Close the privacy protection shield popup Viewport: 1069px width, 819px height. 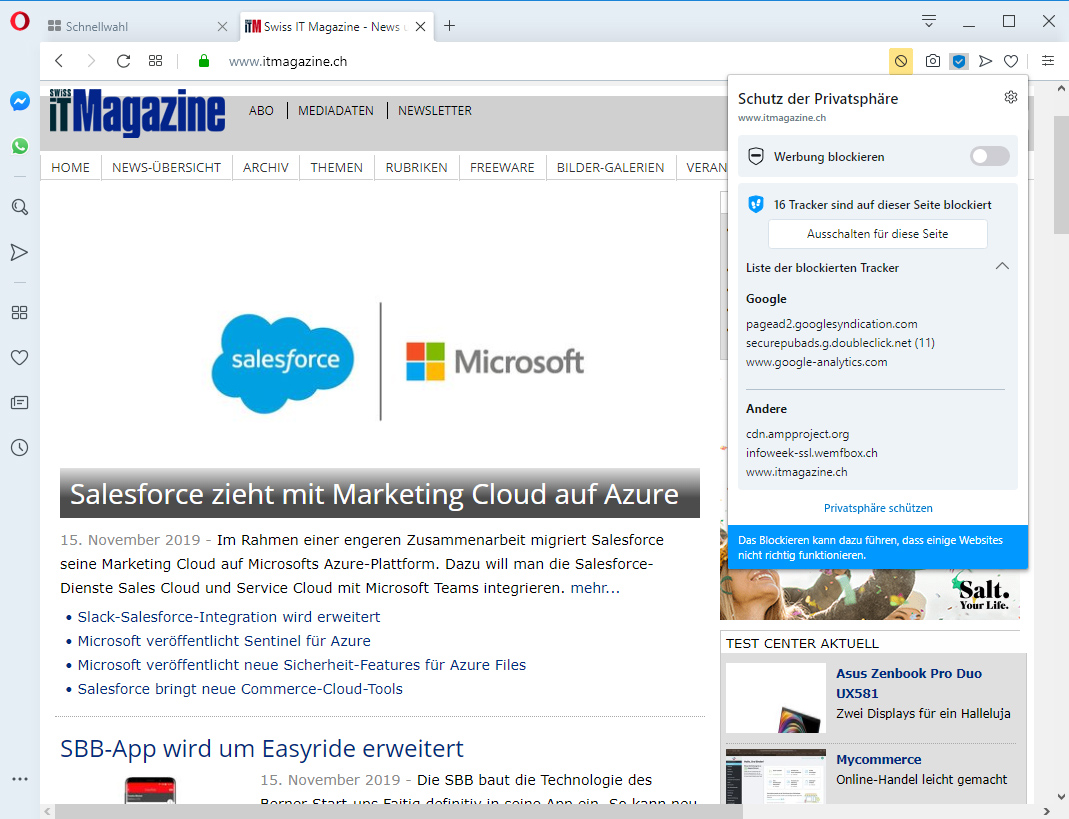pyautogui.click(x=959, y=61)
